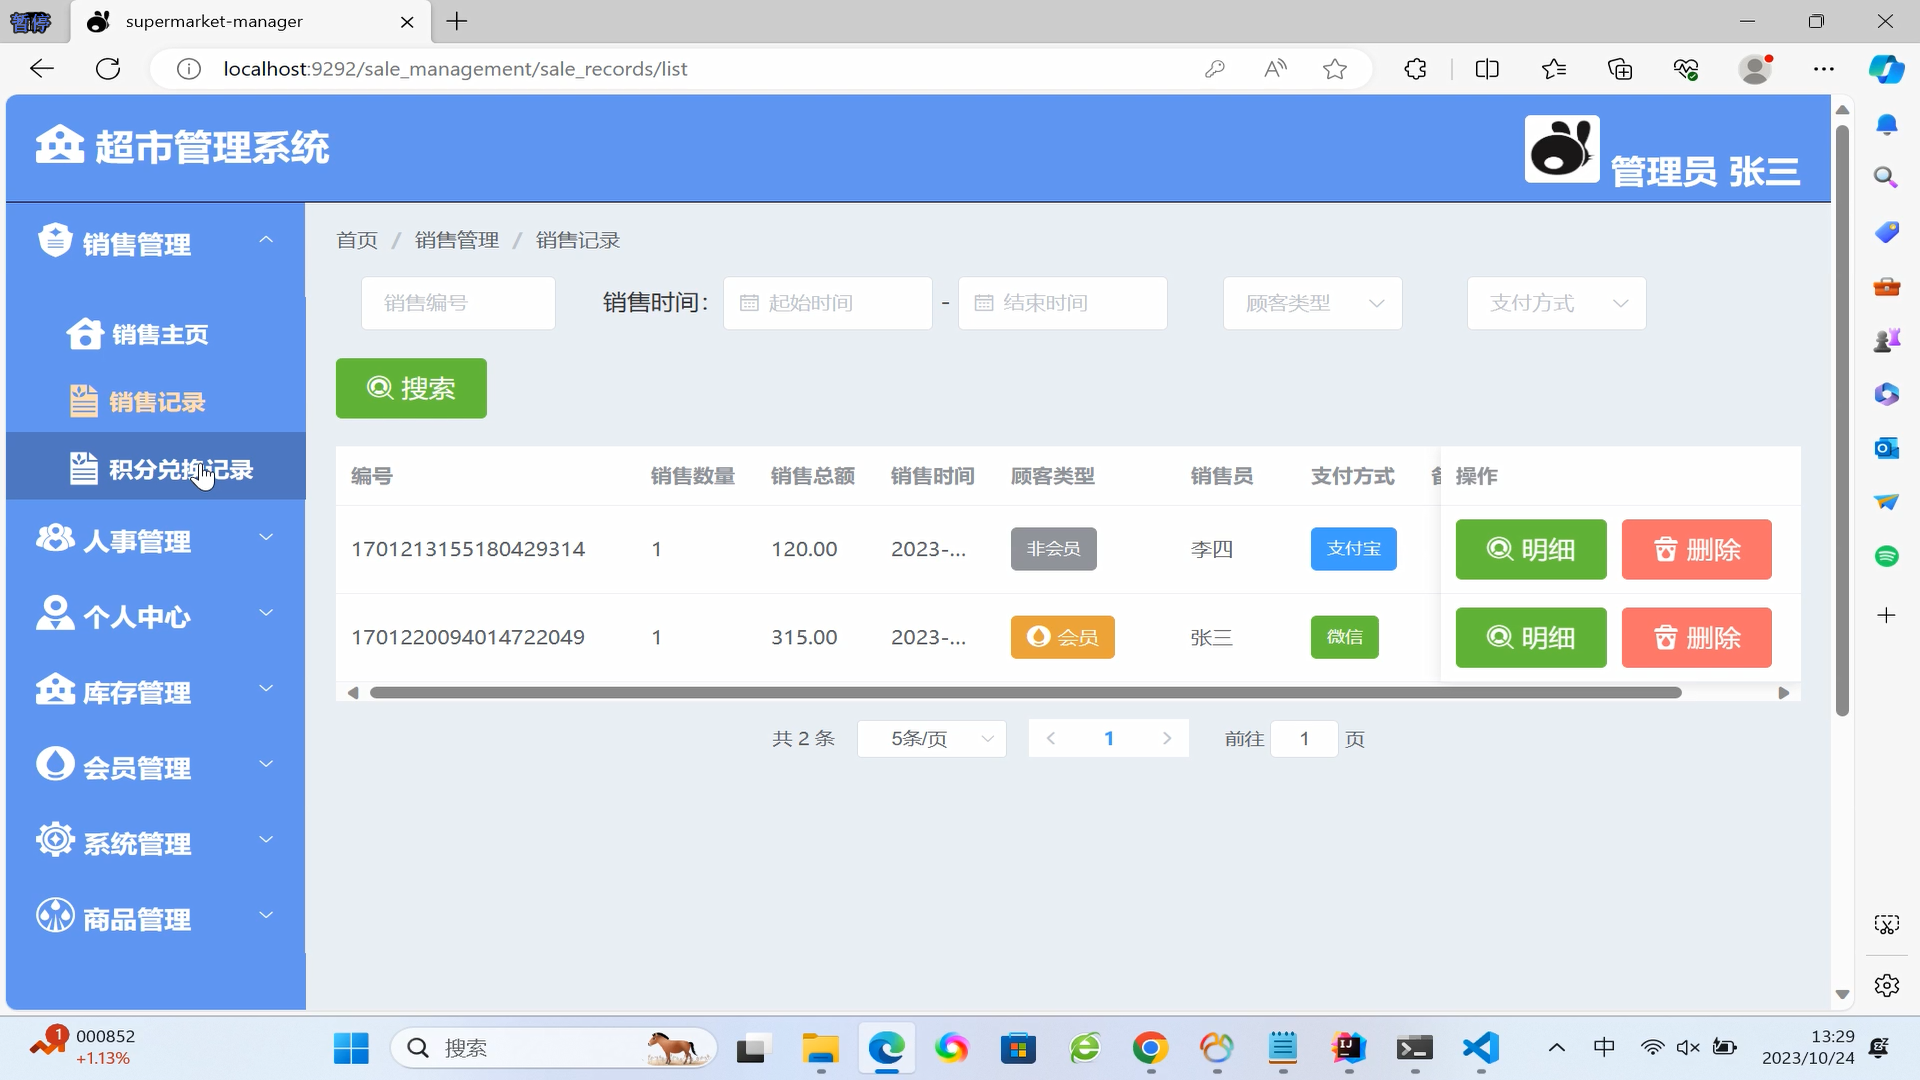
Task: Click the 销售编号 input field
Action: coord(458,303)
